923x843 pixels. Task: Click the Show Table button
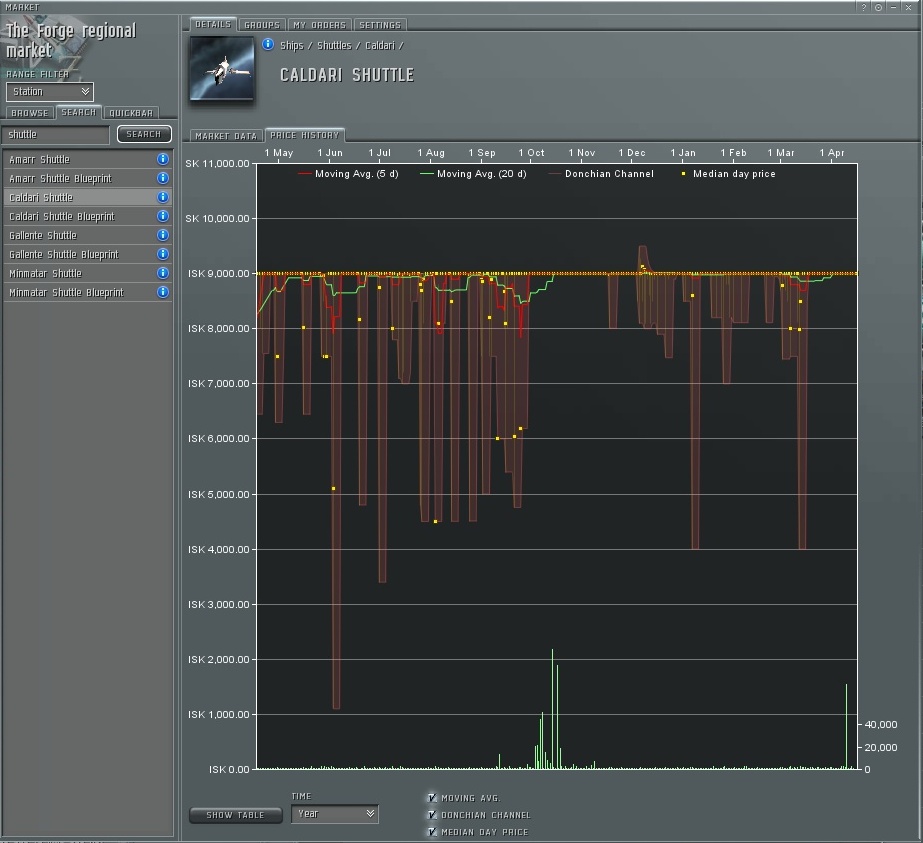235,815
